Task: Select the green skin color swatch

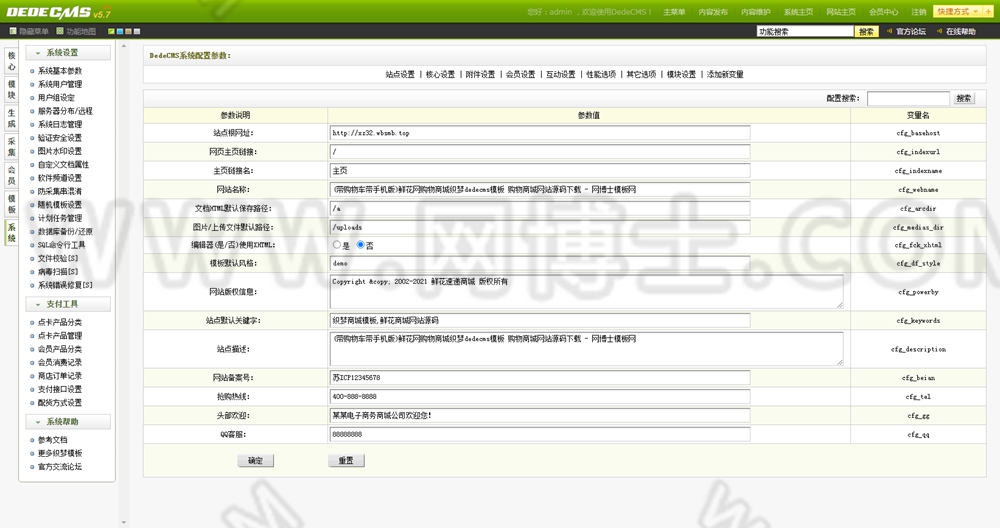Action: (112, 31)
